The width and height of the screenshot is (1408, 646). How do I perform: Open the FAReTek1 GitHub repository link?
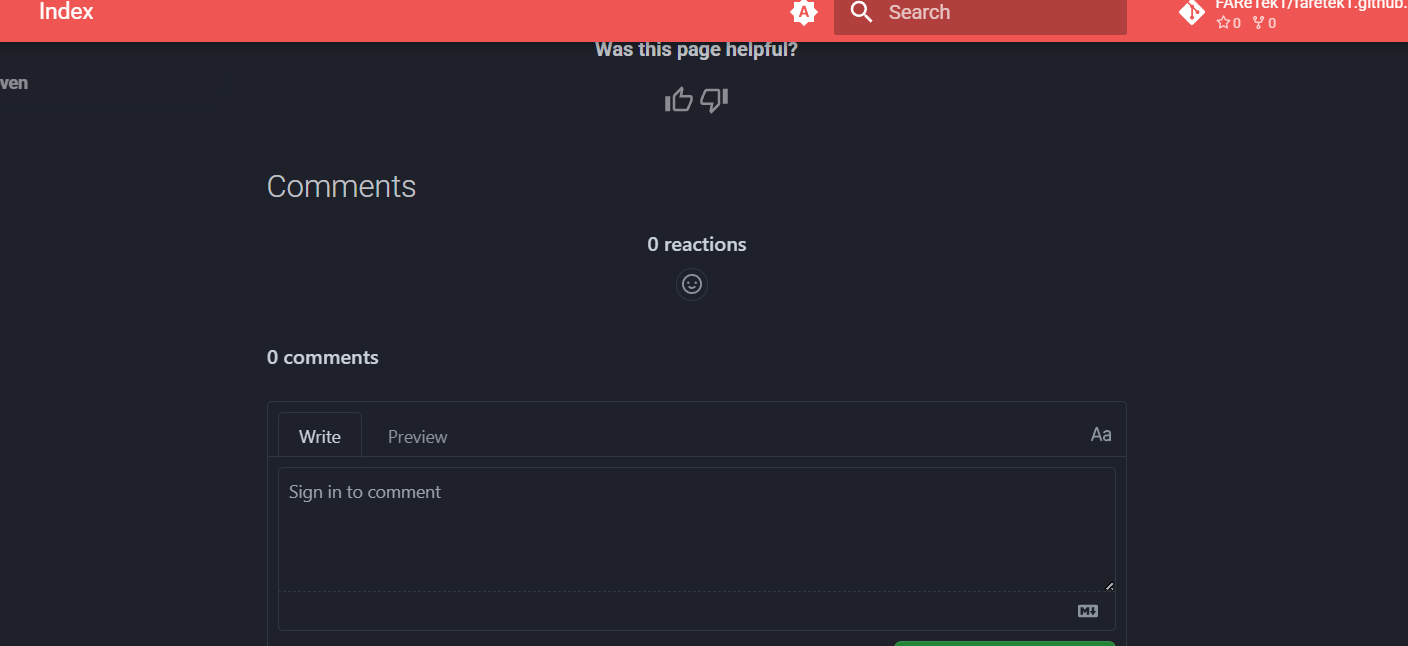click(1310, 5)
